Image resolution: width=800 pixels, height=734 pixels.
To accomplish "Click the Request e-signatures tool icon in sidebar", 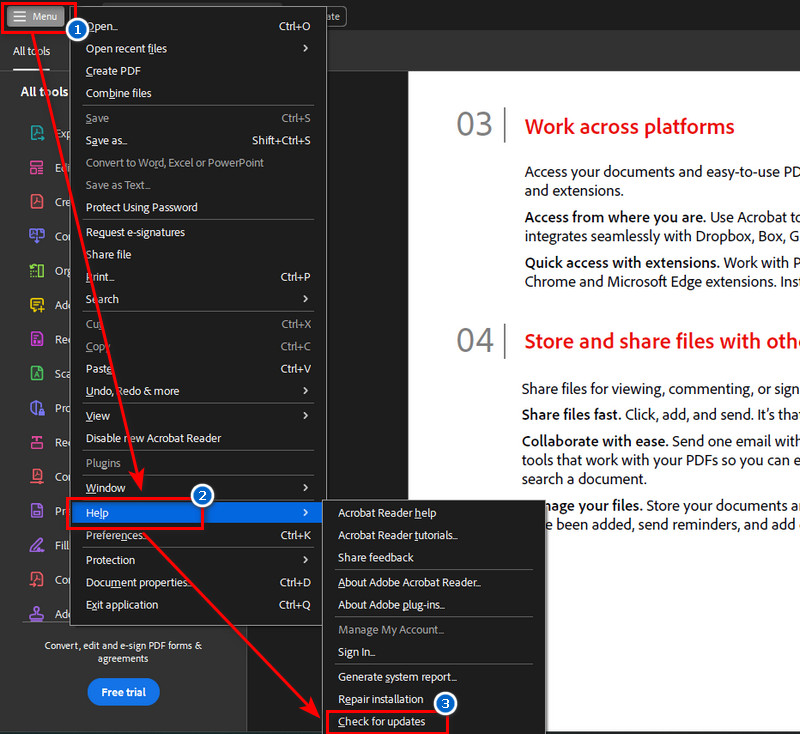I will tap(37, 339).
